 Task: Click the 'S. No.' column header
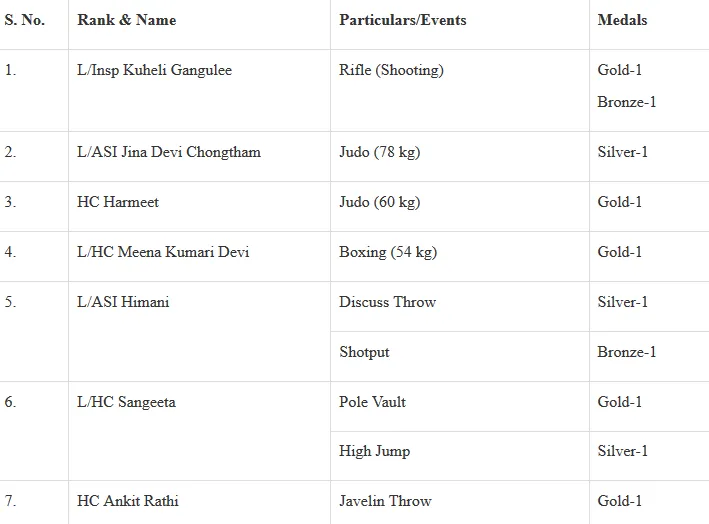pos(25,20)
